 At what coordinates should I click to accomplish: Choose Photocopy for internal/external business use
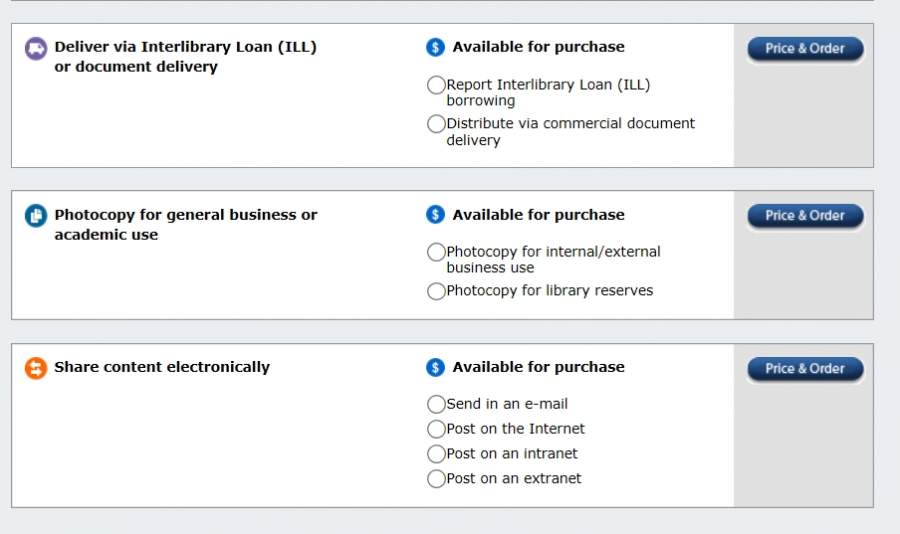(436, 252)
